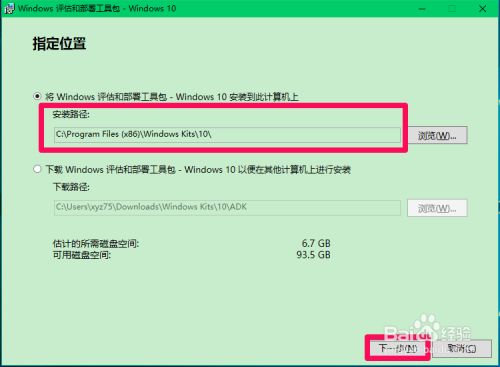Minimize the ADK setup window
This screenshot has height=367, width=500.
click(422, 9)
